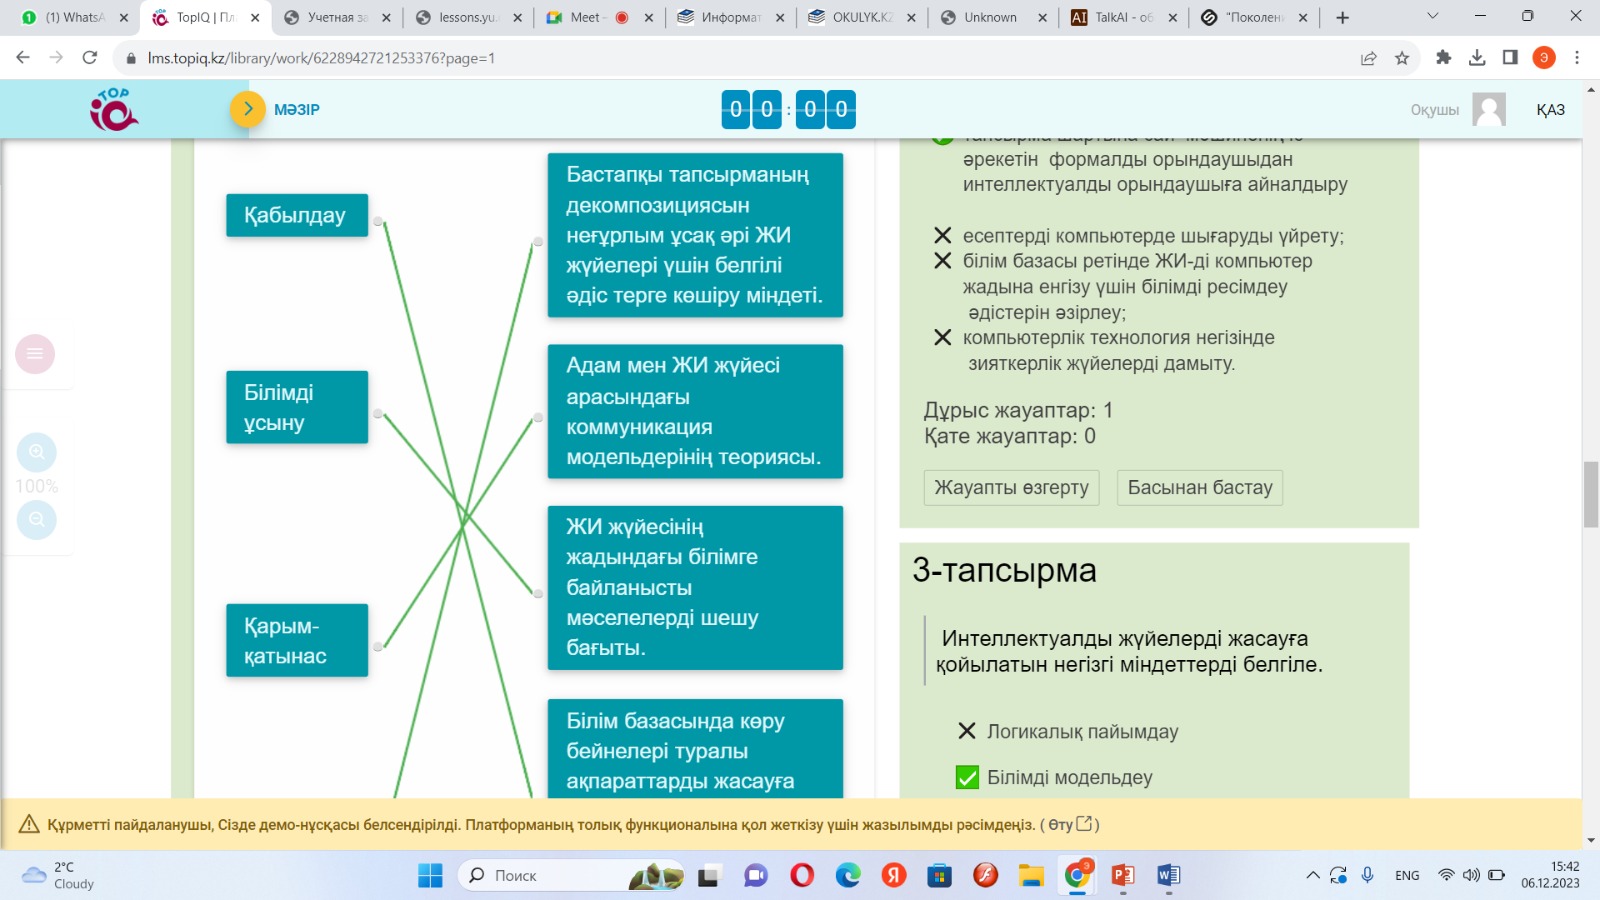1600x900 pixels.
Task: Click the pink hamburger menu button
Action: (x=35, y=354)
